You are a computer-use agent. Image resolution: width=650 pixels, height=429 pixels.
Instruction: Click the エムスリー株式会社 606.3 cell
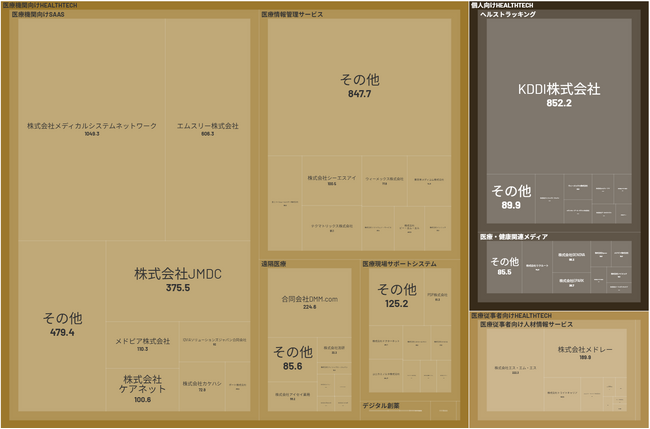click(208, 129)
